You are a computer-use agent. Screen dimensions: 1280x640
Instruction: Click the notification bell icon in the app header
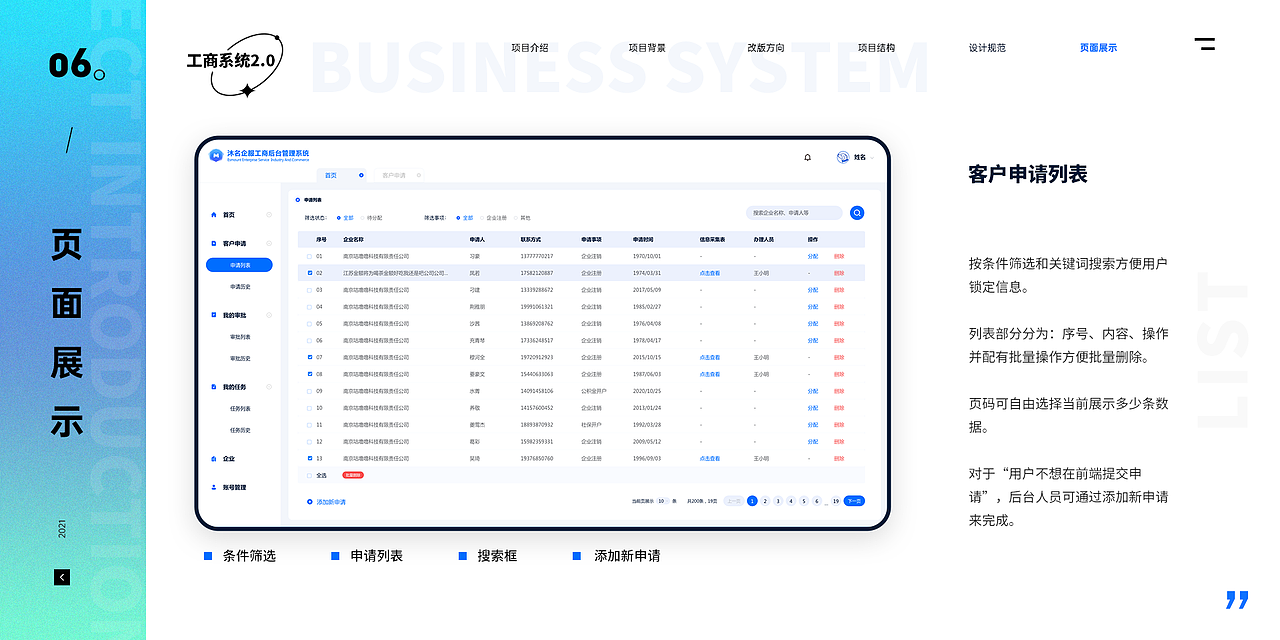808,157
